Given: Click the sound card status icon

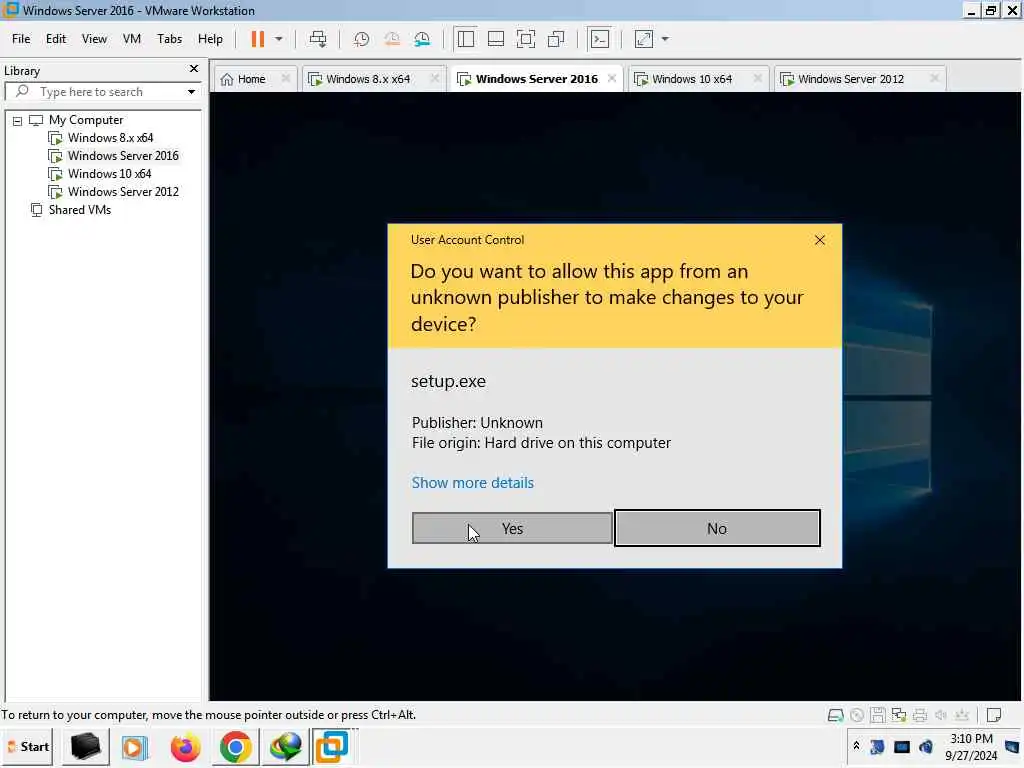Looking at the screenshot, I should click(x=940, y=716).
